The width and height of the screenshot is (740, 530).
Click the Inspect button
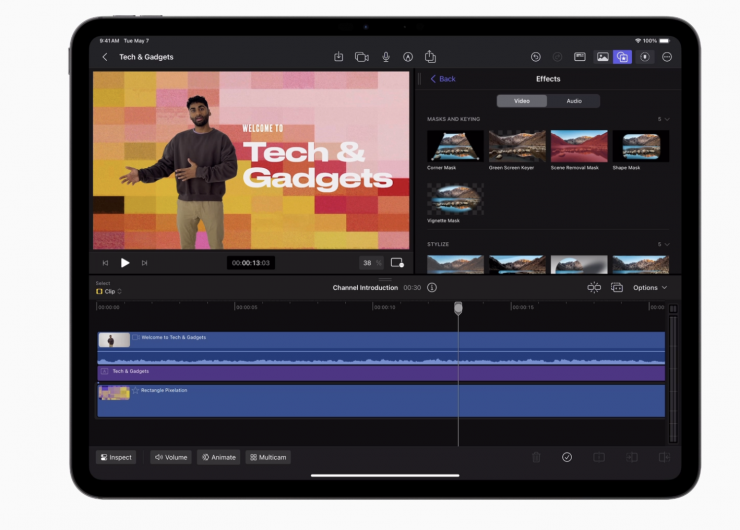coord(116,457)
